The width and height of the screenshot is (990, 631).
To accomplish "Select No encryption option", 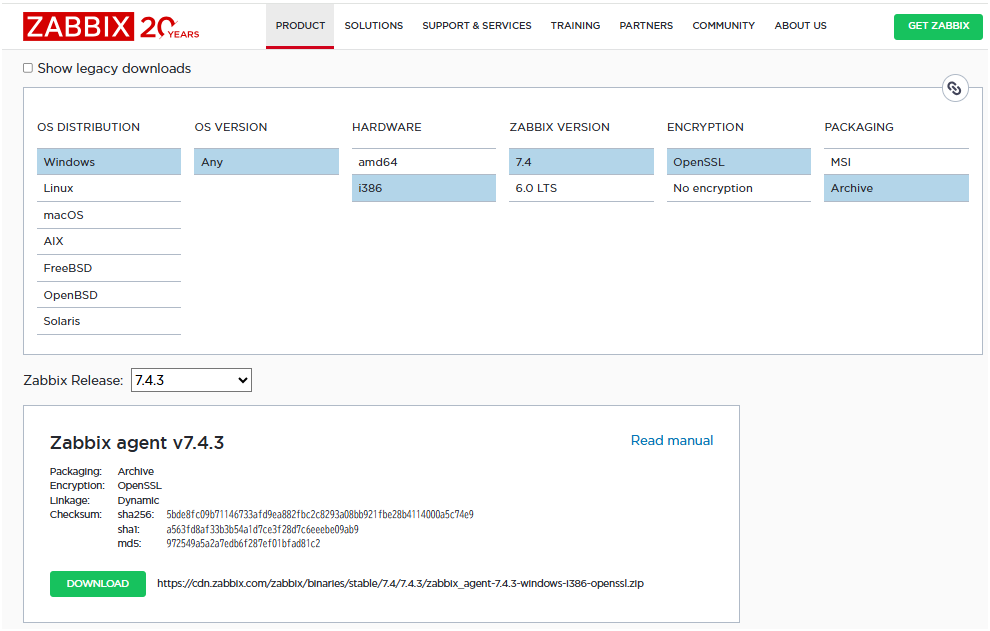I will pyautogui.click(x=713, y=188).
